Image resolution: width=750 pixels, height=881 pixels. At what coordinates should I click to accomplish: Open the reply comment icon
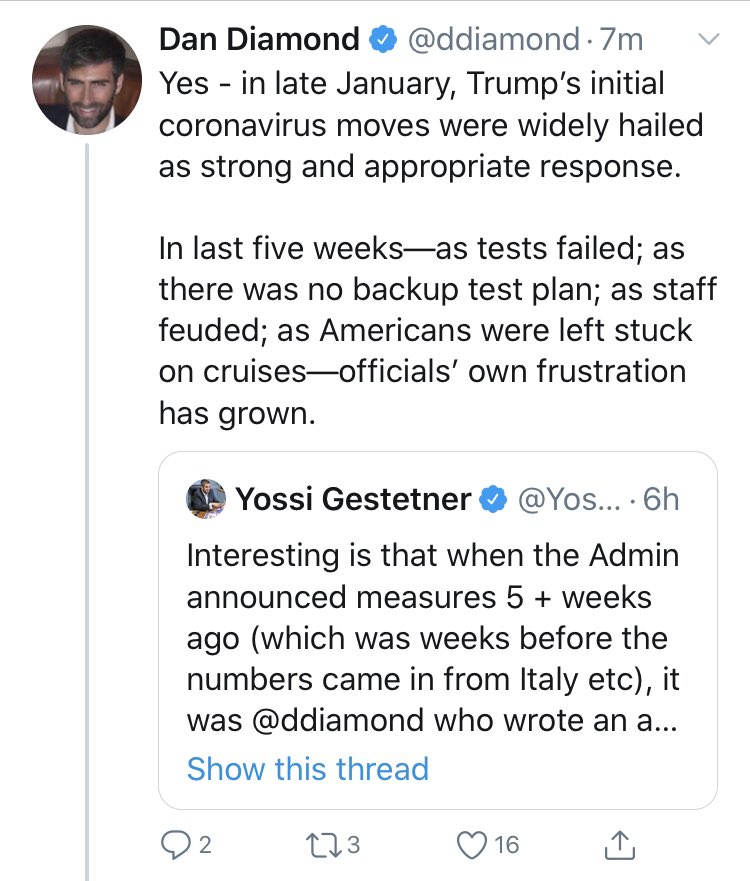tap(175, 845)
